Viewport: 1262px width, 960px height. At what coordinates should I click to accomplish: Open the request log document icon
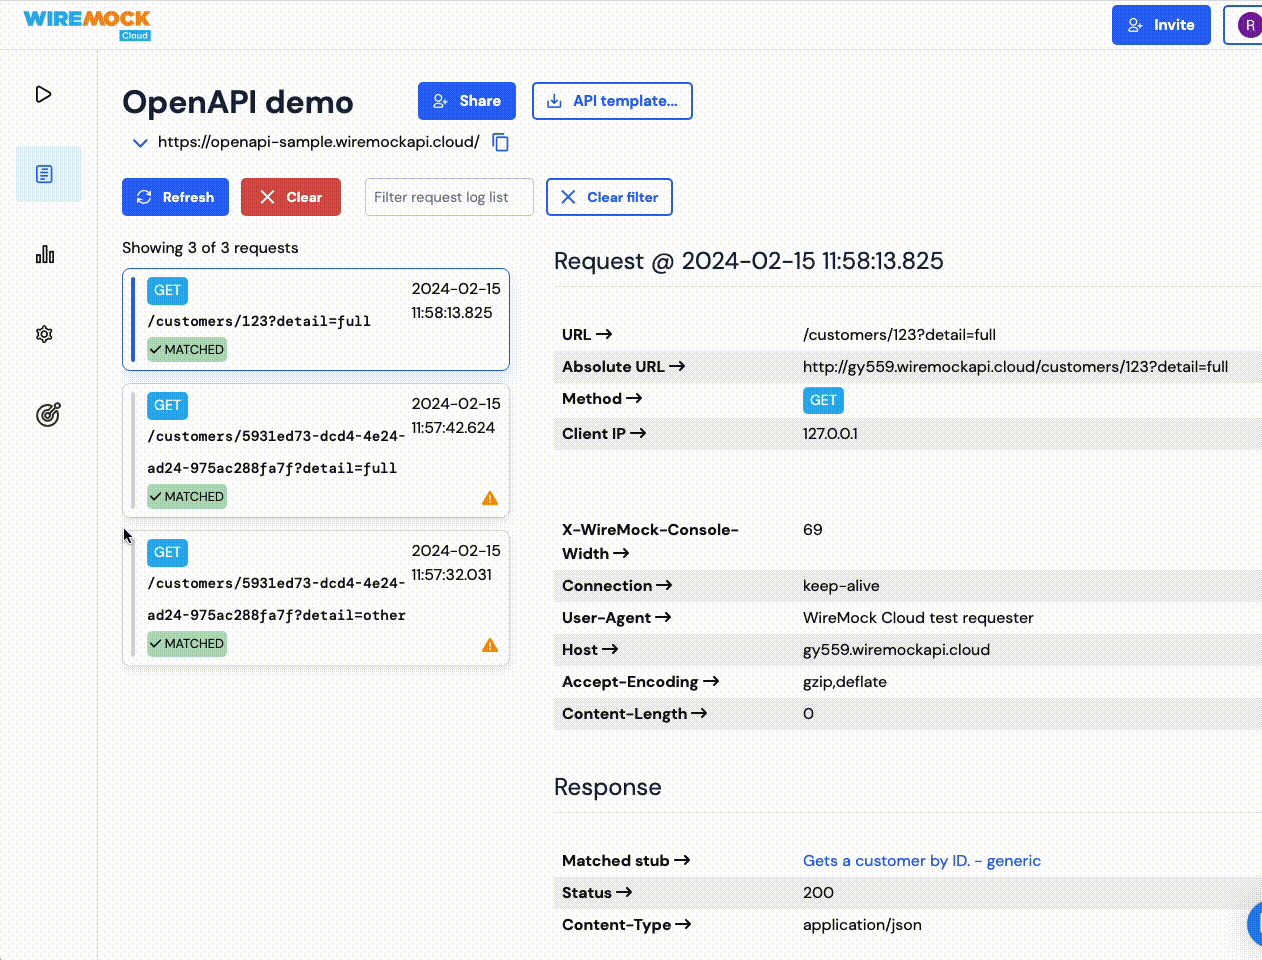[44, 174]
